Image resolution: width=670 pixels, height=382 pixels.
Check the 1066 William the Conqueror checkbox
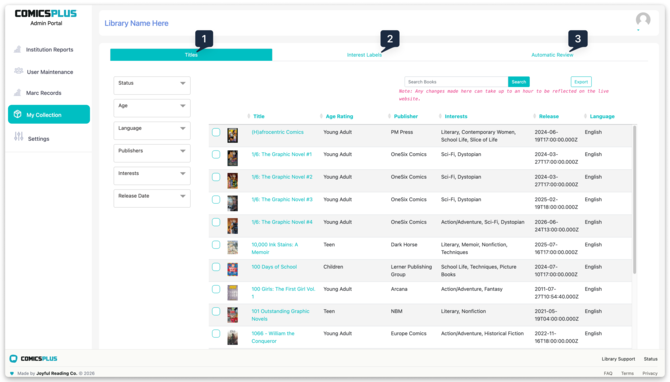(216, 334)
